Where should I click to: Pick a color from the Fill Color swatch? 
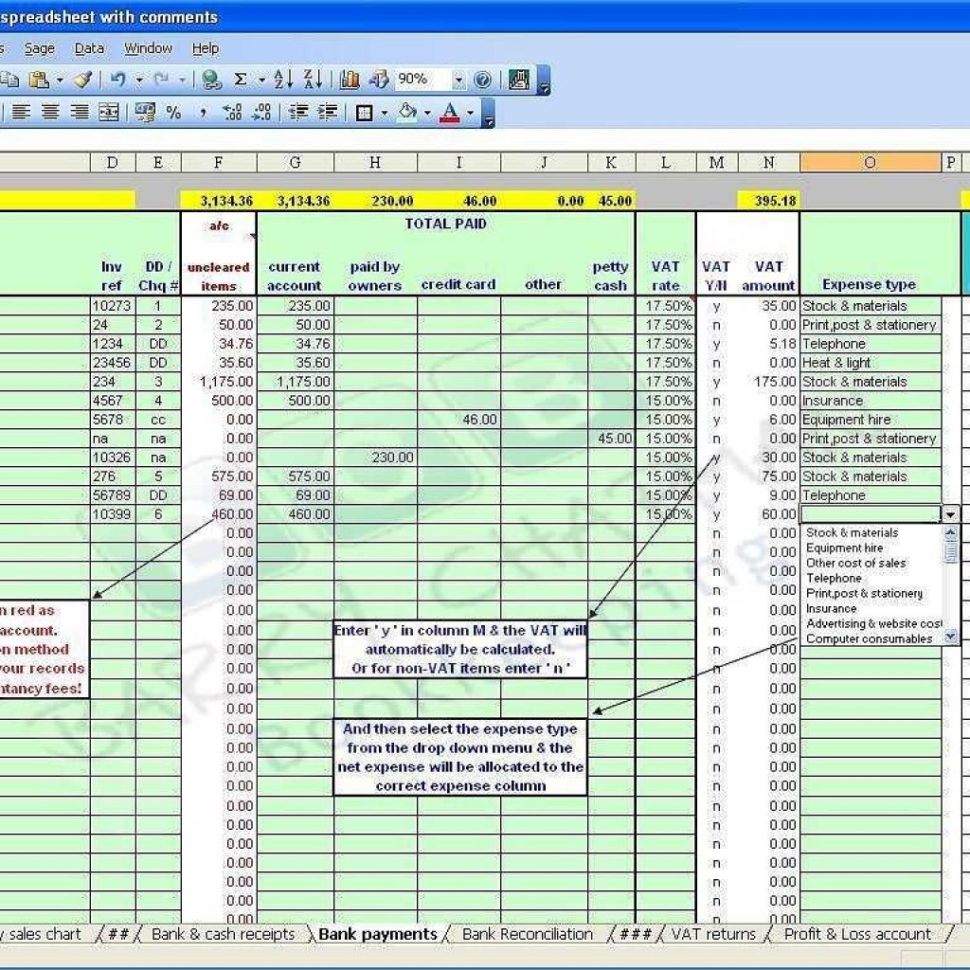coord(407,112)
